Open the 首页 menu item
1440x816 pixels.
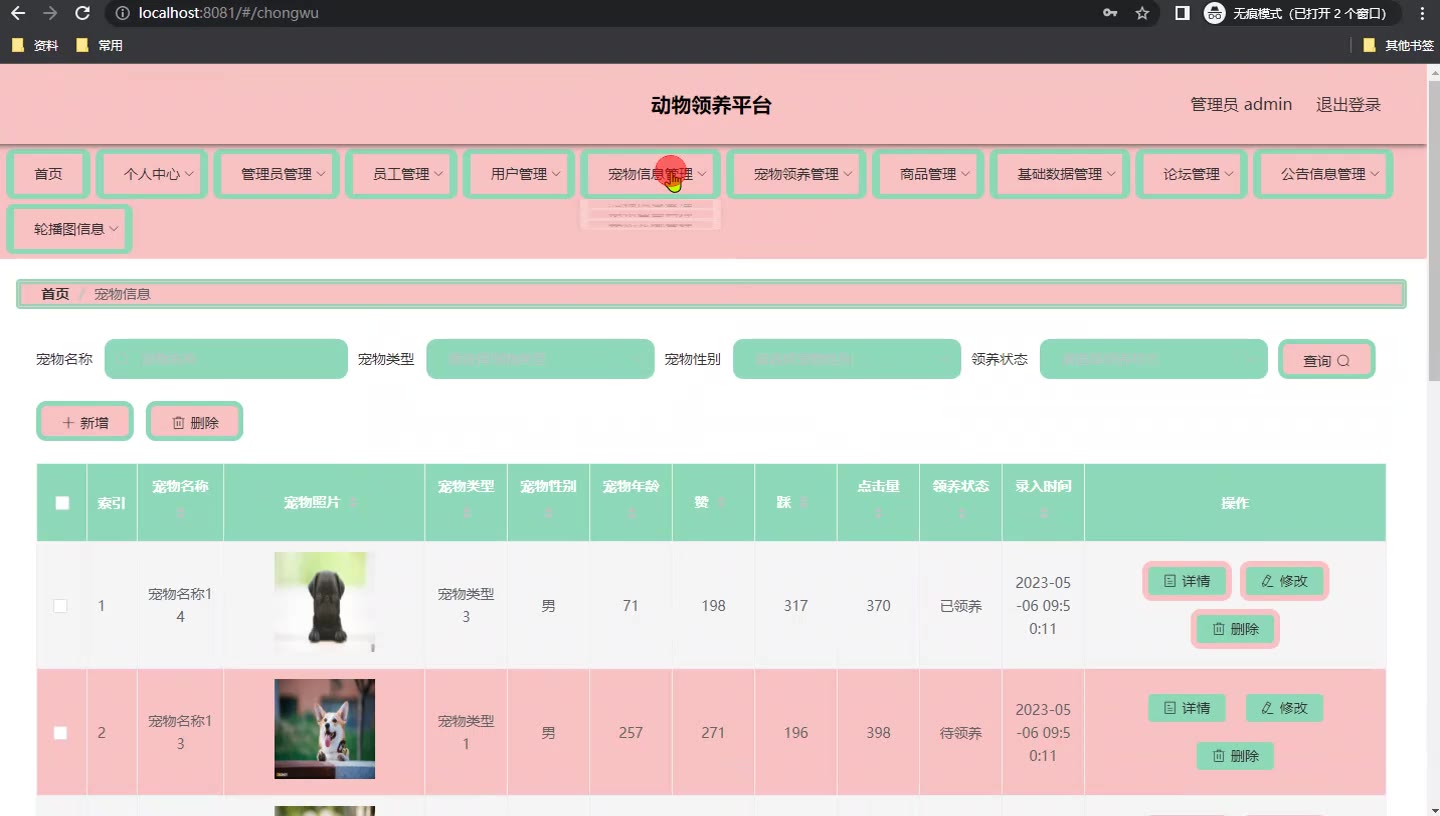pyautogui.click(x=48, y=174)
